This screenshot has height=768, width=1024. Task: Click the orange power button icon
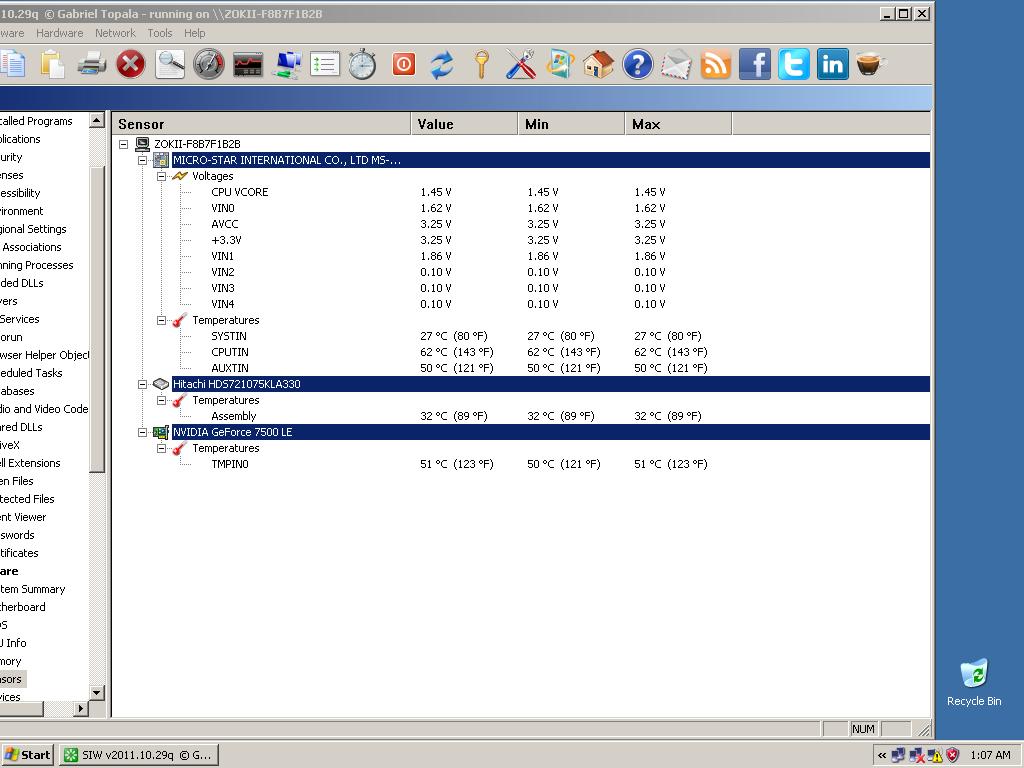tap(404, 64)
